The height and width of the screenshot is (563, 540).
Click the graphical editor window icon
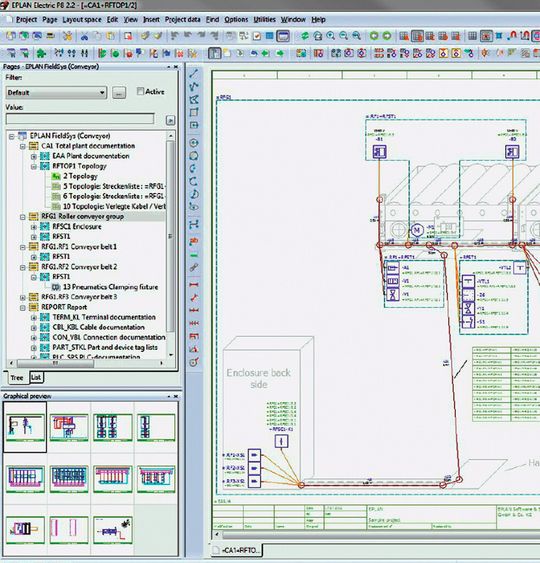click(283, 36)
